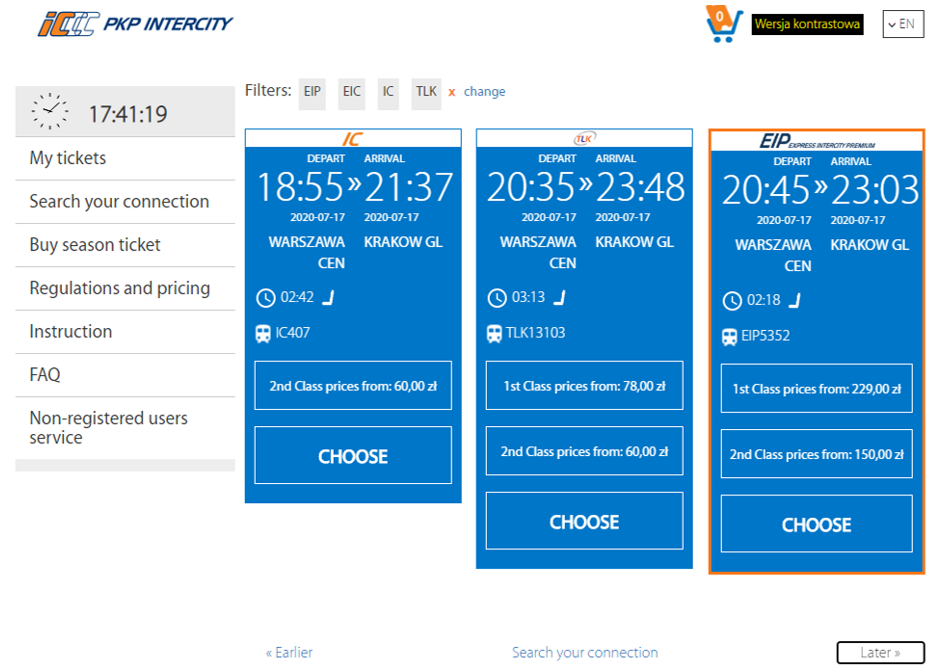
Task: Click arrival time 21:37
Action: (408, 187)
